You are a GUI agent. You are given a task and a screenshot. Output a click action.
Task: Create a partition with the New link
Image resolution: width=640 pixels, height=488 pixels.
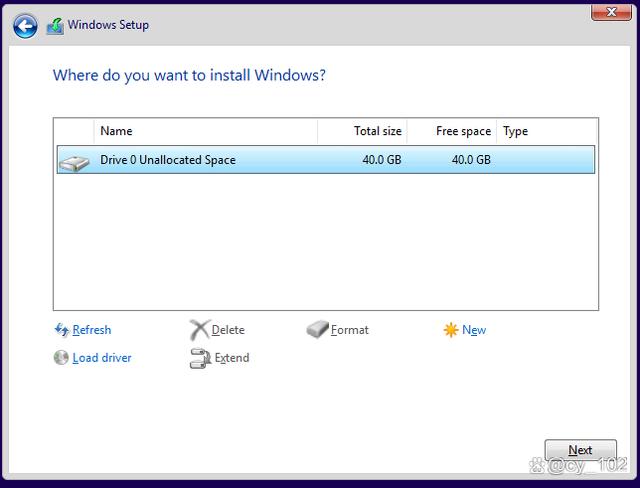click(x=474, y=330)
